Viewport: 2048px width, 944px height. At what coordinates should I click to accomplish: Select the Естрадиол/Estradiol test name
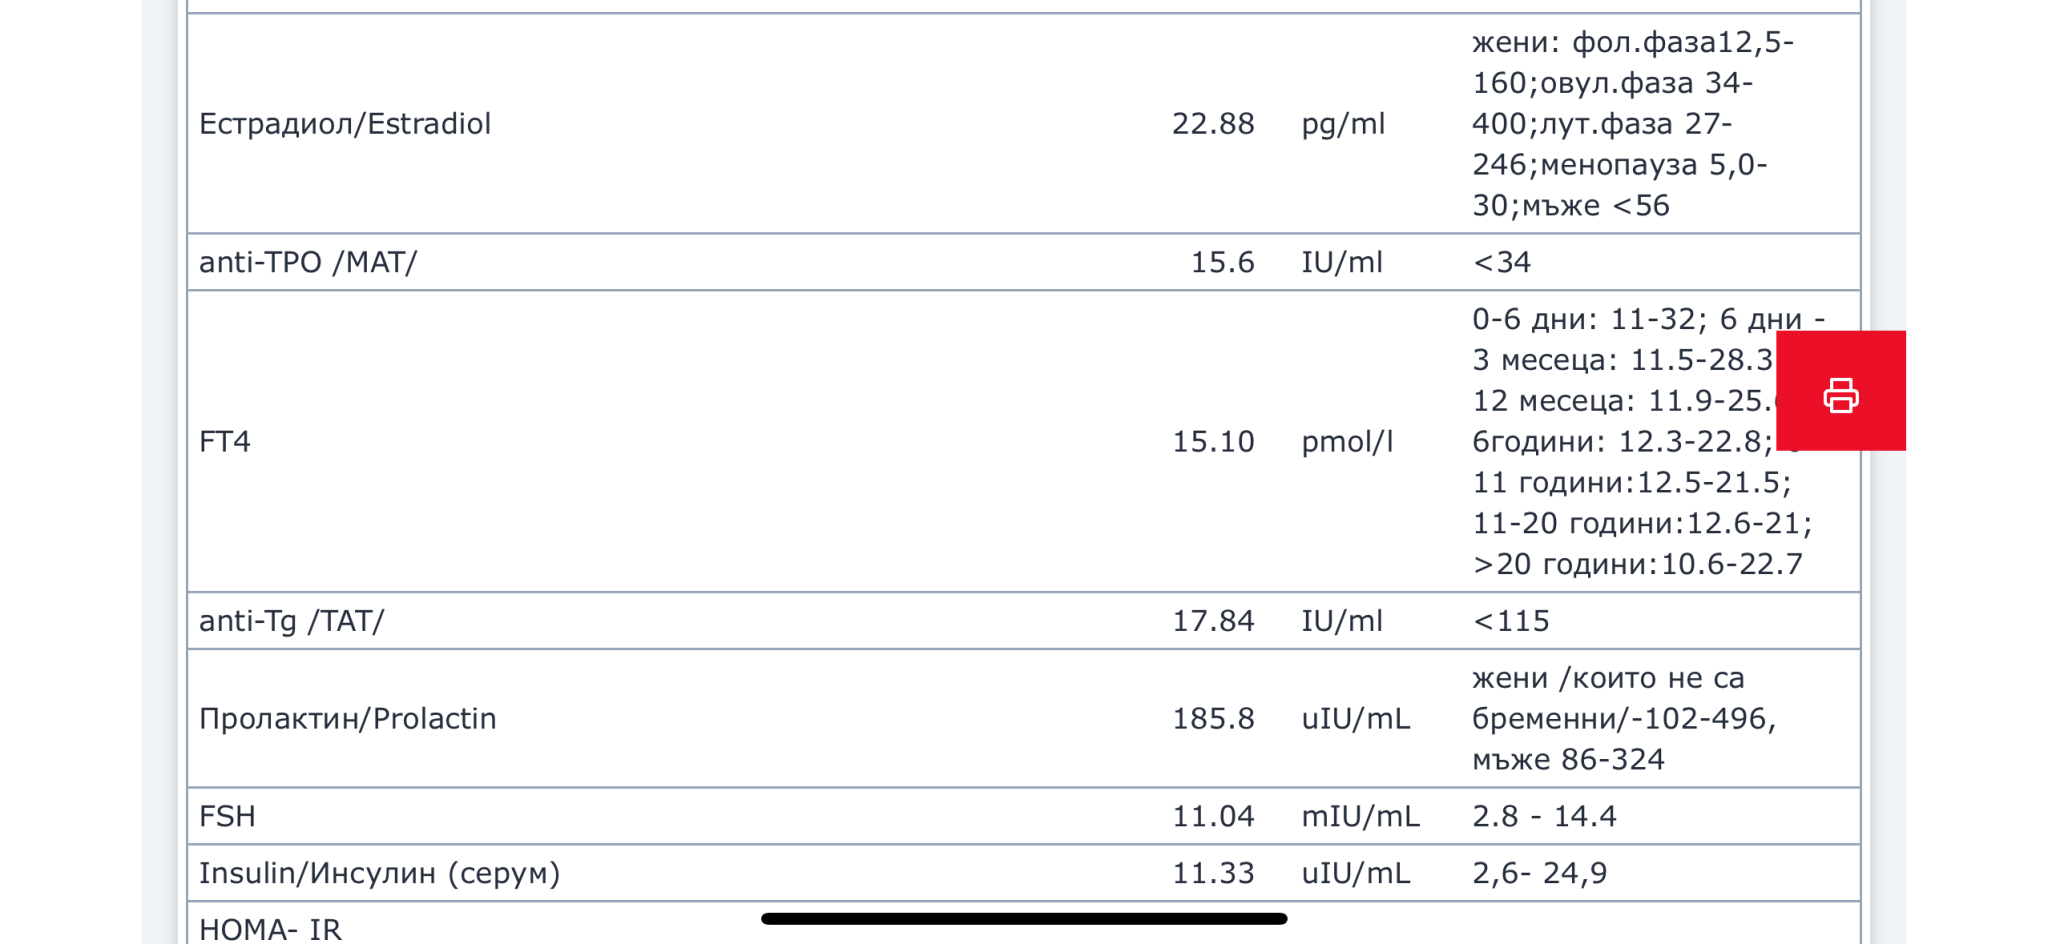[345, 124]
